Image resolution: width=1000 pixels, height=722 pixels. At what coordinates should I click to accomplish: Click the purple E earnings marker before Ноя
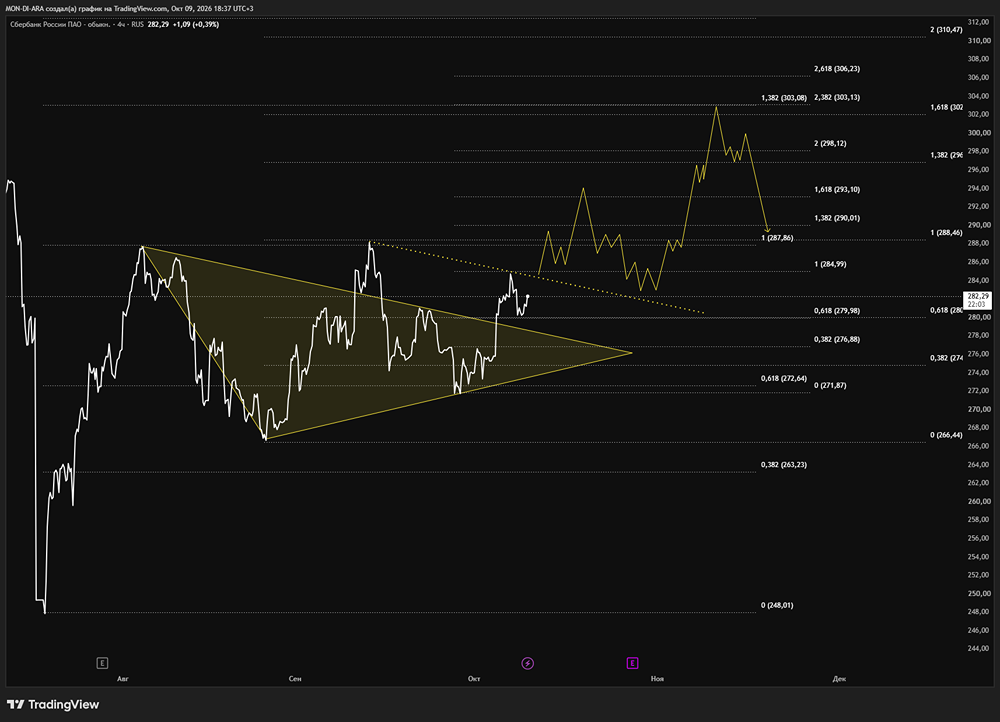click(632, 663)
